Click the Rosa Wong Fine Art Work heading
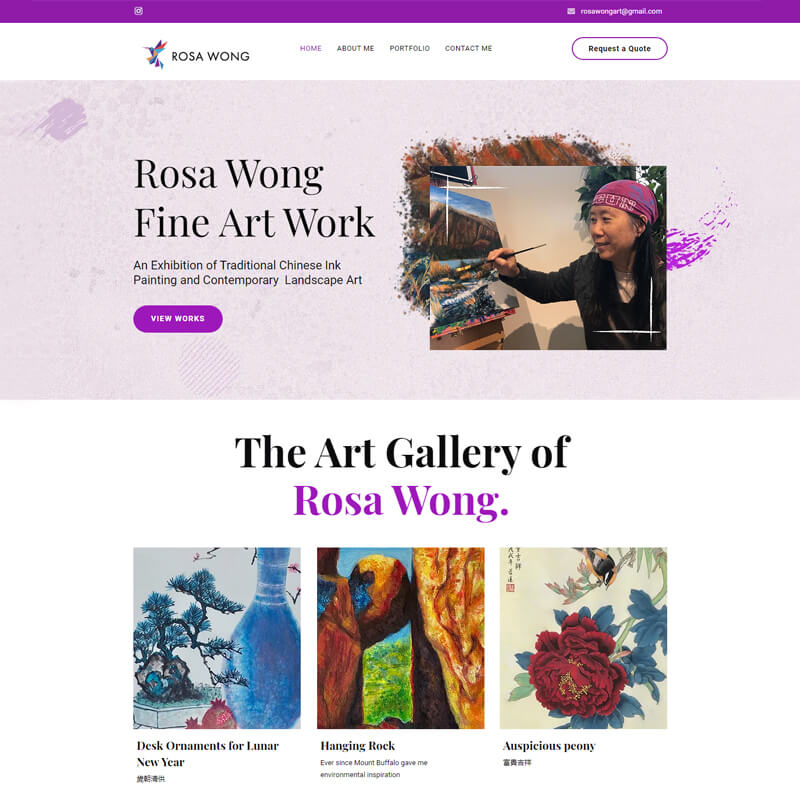This screenshot has height=800, width=800. (254, 198)
